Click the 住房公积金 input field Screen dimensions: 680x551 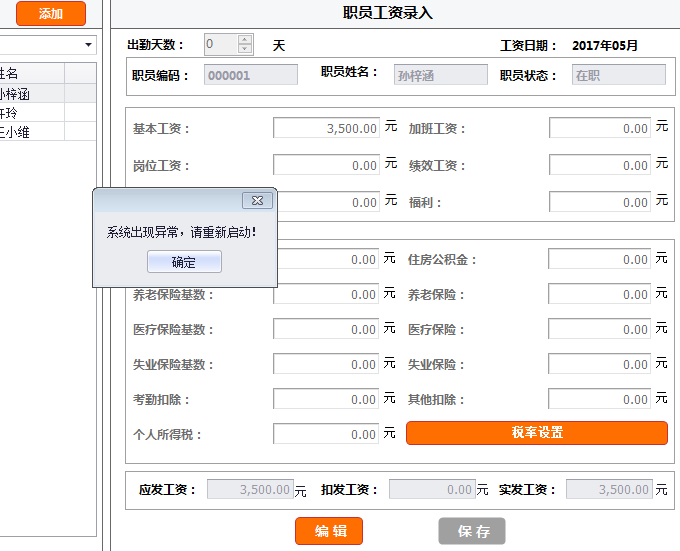click(x=601, y=259)
